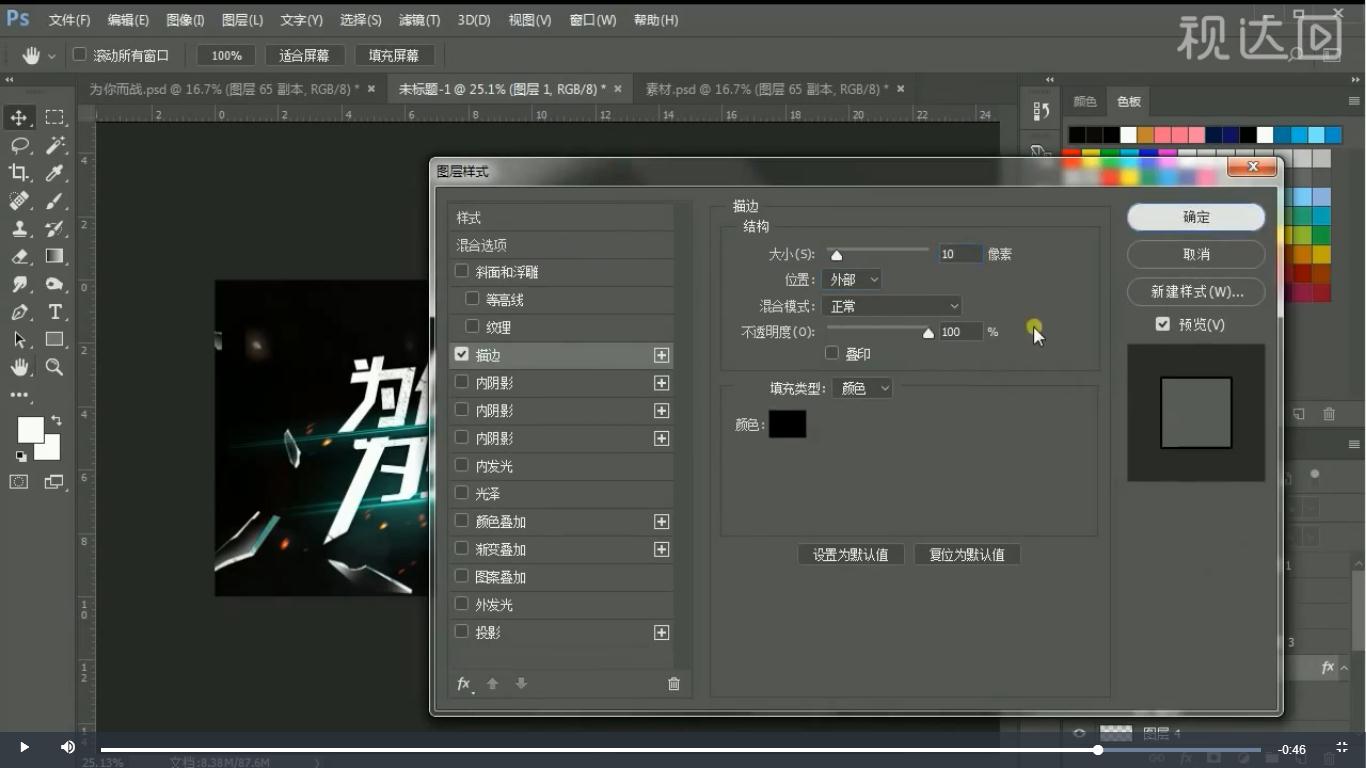Enable the 斜面和浮雕 effect checkbox
The height and width of the screenshot is (768, 1366).
point(461,270)
